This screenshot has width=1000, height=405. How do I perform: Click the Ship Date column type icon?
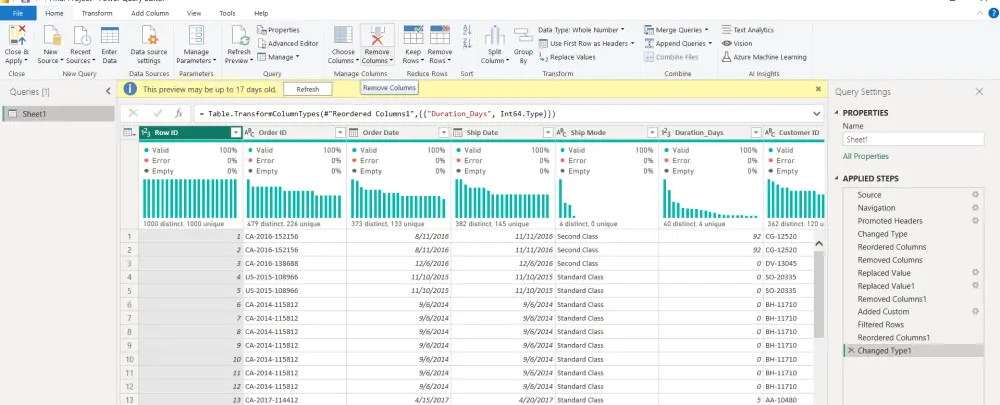457,133
